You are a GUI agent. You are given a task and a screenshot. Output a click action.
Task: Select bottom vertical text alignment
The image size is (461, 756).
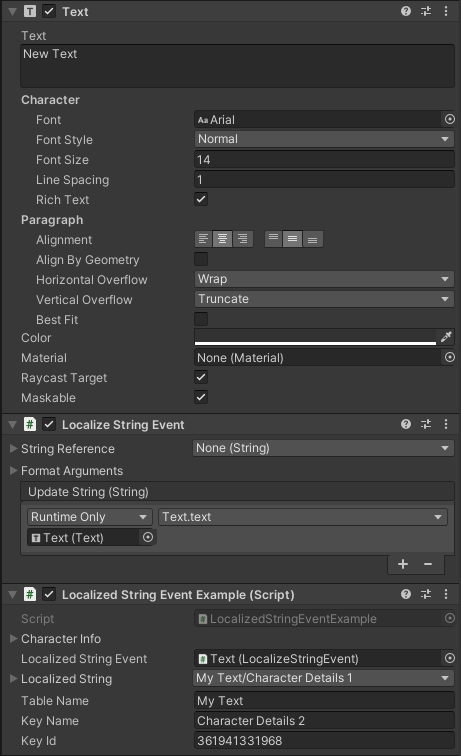tap(313, 239)
